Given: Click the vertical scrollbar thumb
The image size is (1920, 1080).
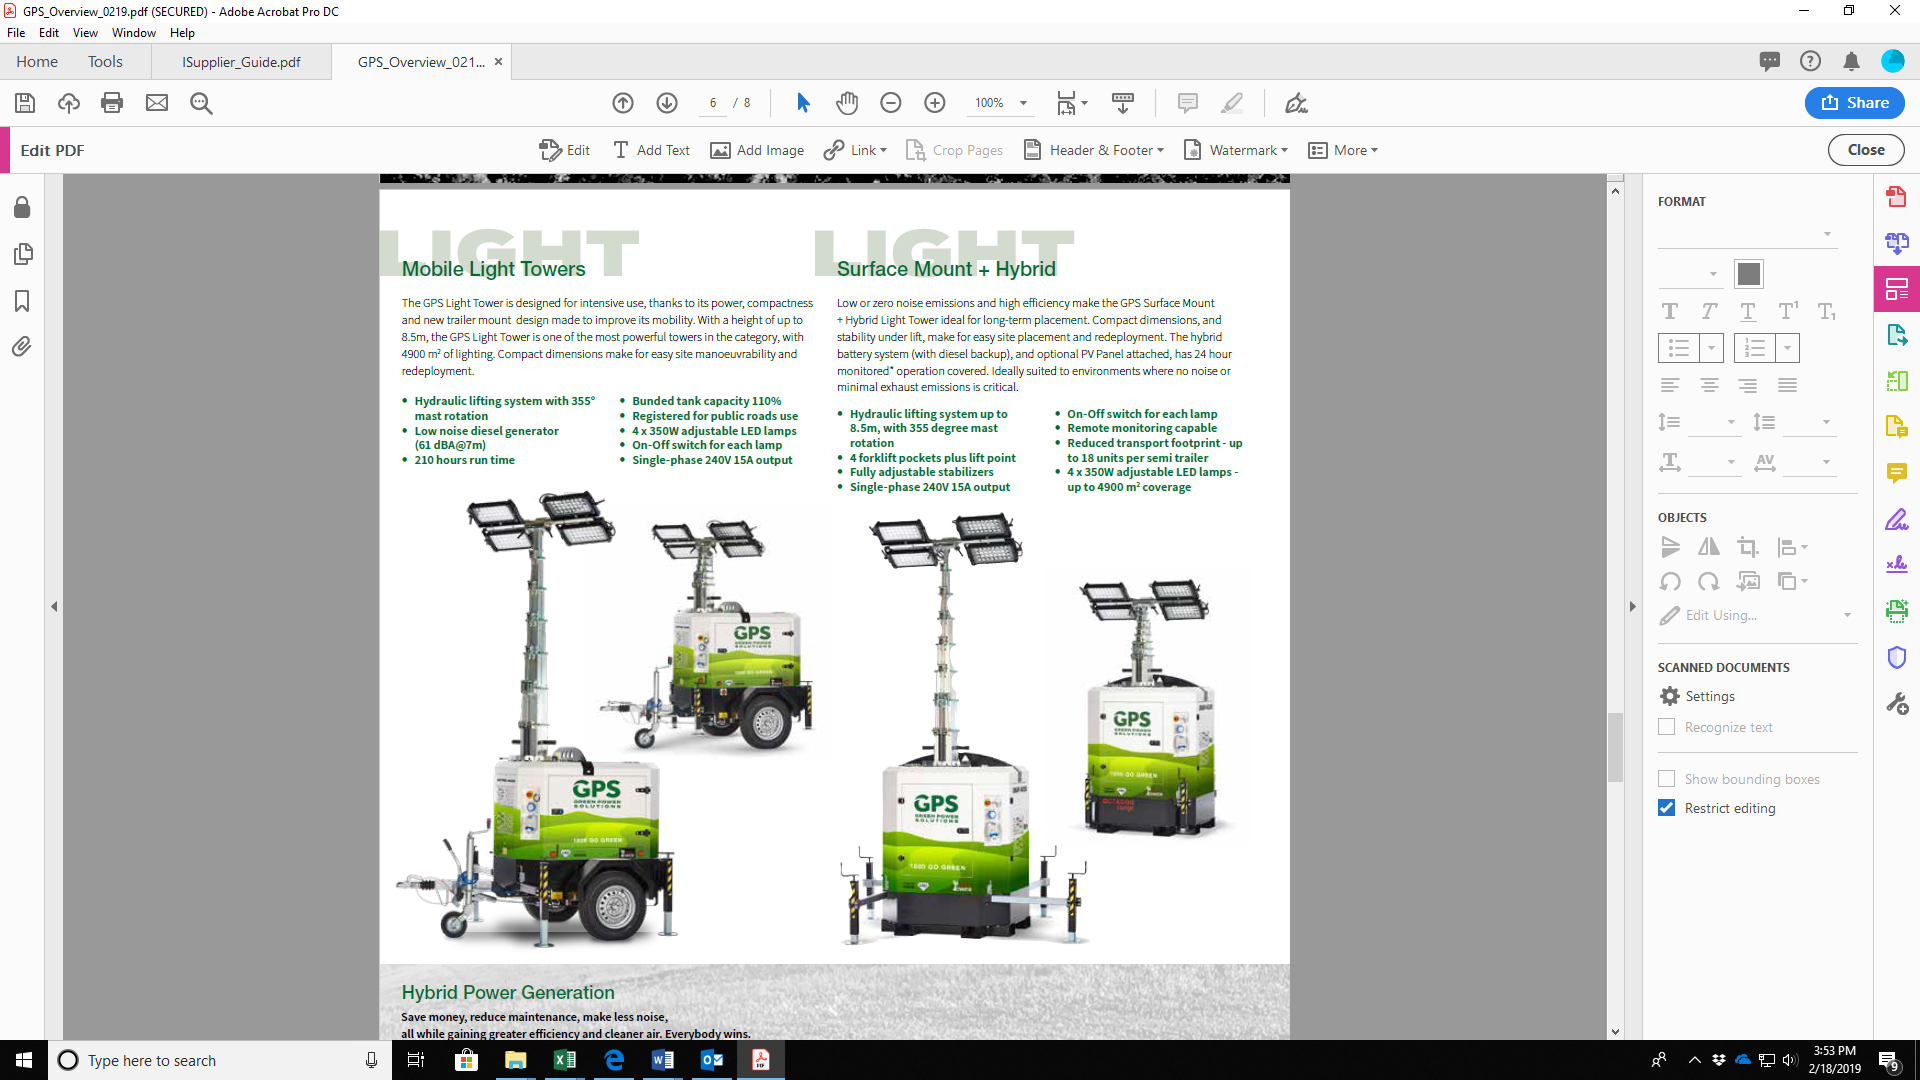Looking at the screenshot, I should [x=1615, y=747].
